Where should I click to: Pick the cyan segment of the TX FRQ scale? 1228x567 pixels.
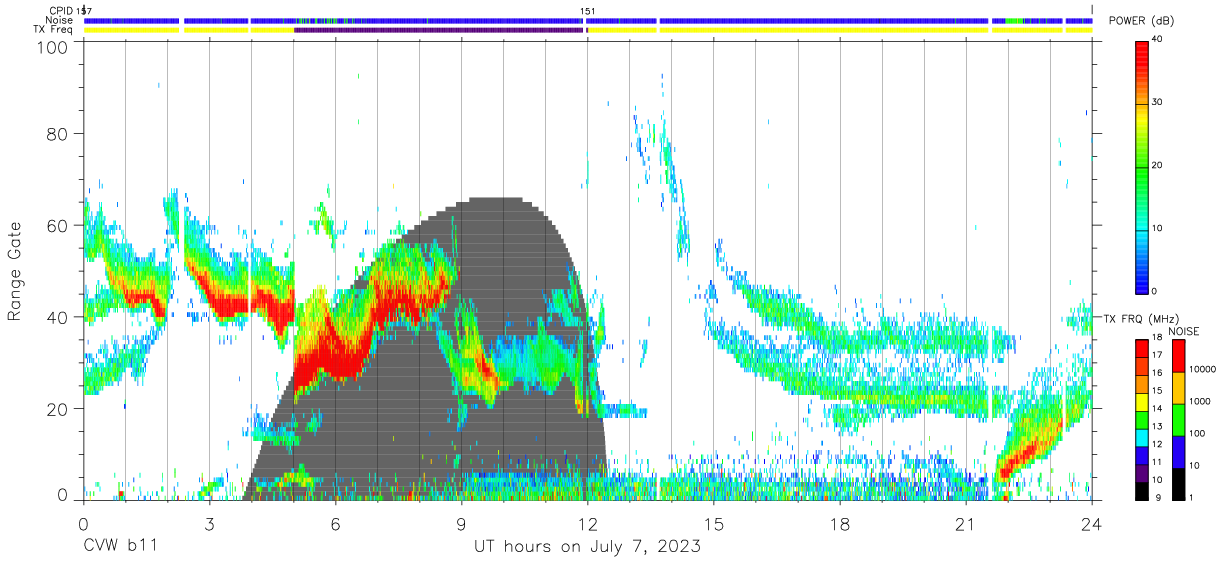tap(1142, 438)
